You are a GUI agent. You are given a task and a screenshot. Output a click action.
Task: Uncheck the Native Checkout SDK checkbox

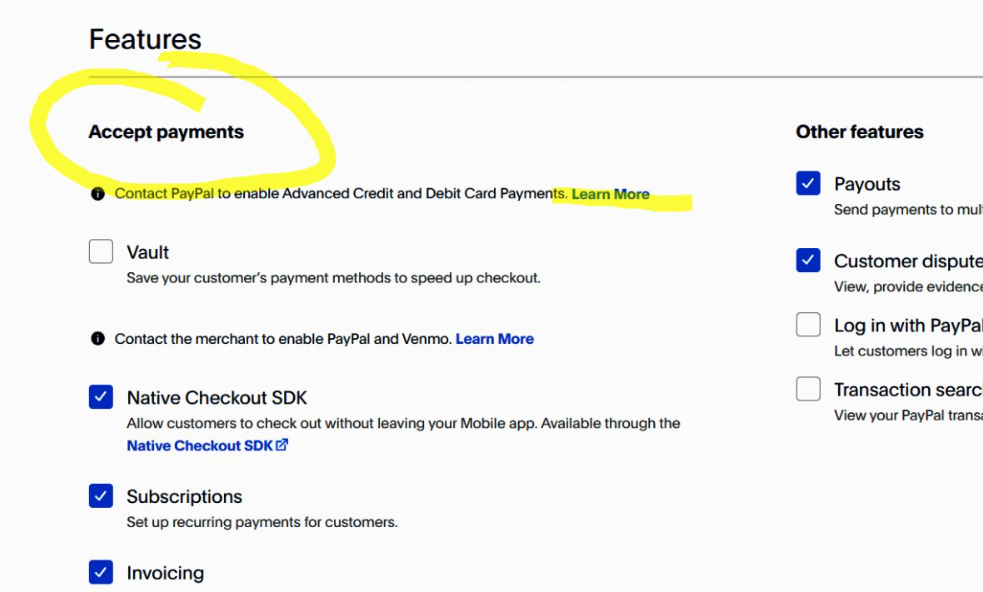[x=101, y=397]
